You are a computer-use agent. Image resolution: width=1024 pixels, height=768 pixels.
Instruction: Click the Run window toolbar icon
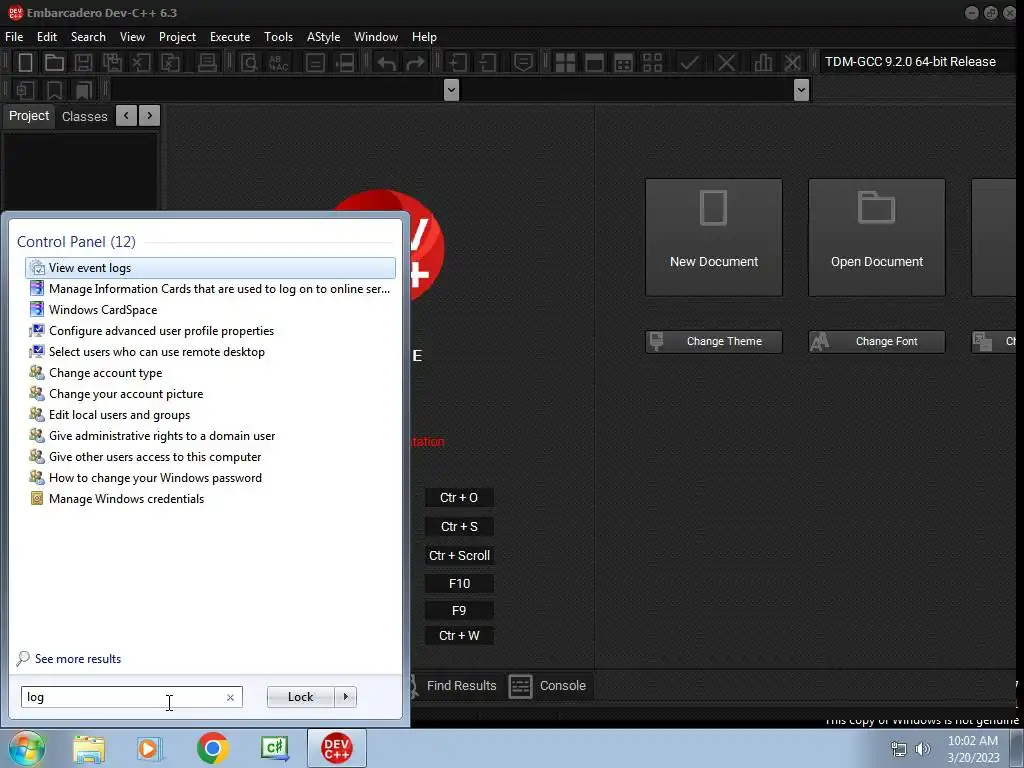[594, 62]
